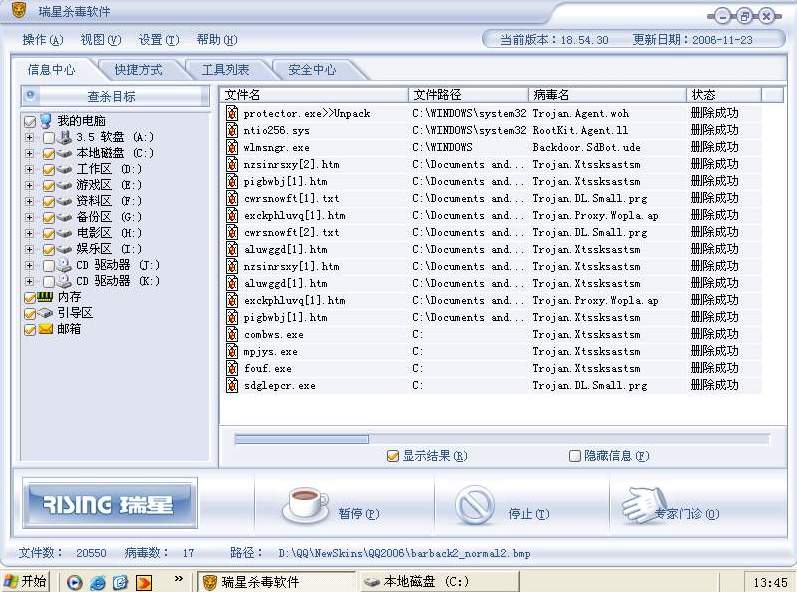Viewport: 797px width, 592px height.
Task: Click the memory (内存) chip icon
Action: coord(45,296)
